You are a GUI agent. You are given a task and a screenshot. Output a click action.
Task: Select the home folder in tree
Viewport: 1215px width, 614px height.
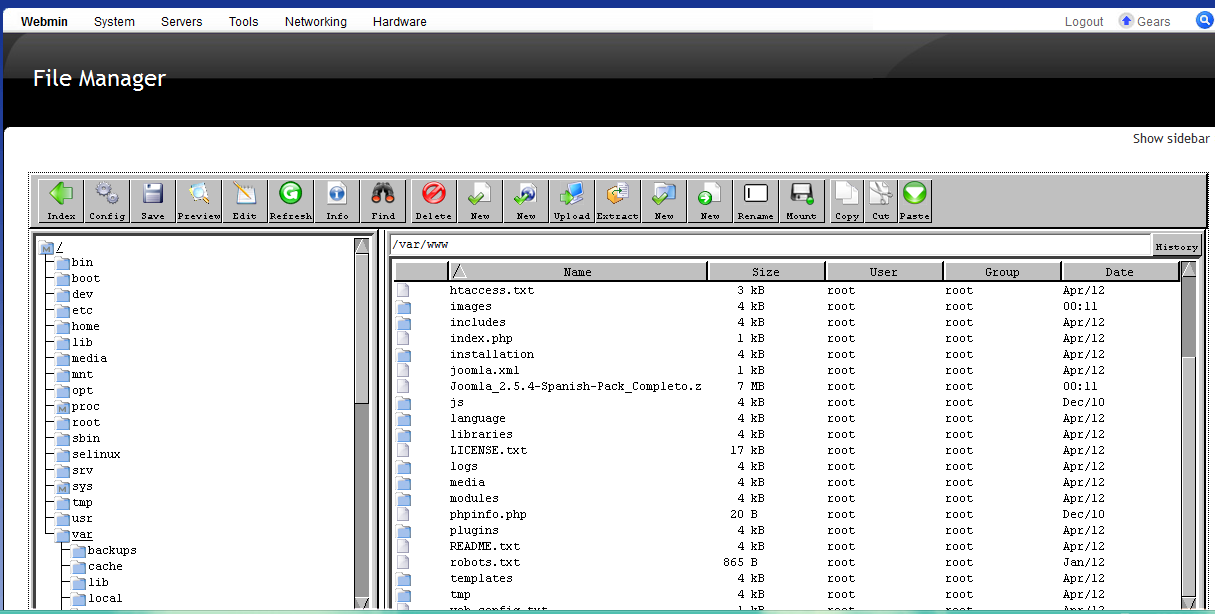pos(85,326)
